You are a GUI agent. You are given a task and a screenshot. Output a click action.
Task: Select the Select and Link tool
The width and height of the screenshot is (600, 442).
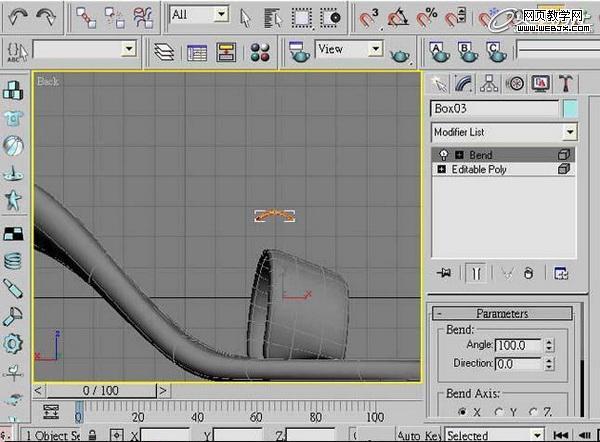pos(86,18)
